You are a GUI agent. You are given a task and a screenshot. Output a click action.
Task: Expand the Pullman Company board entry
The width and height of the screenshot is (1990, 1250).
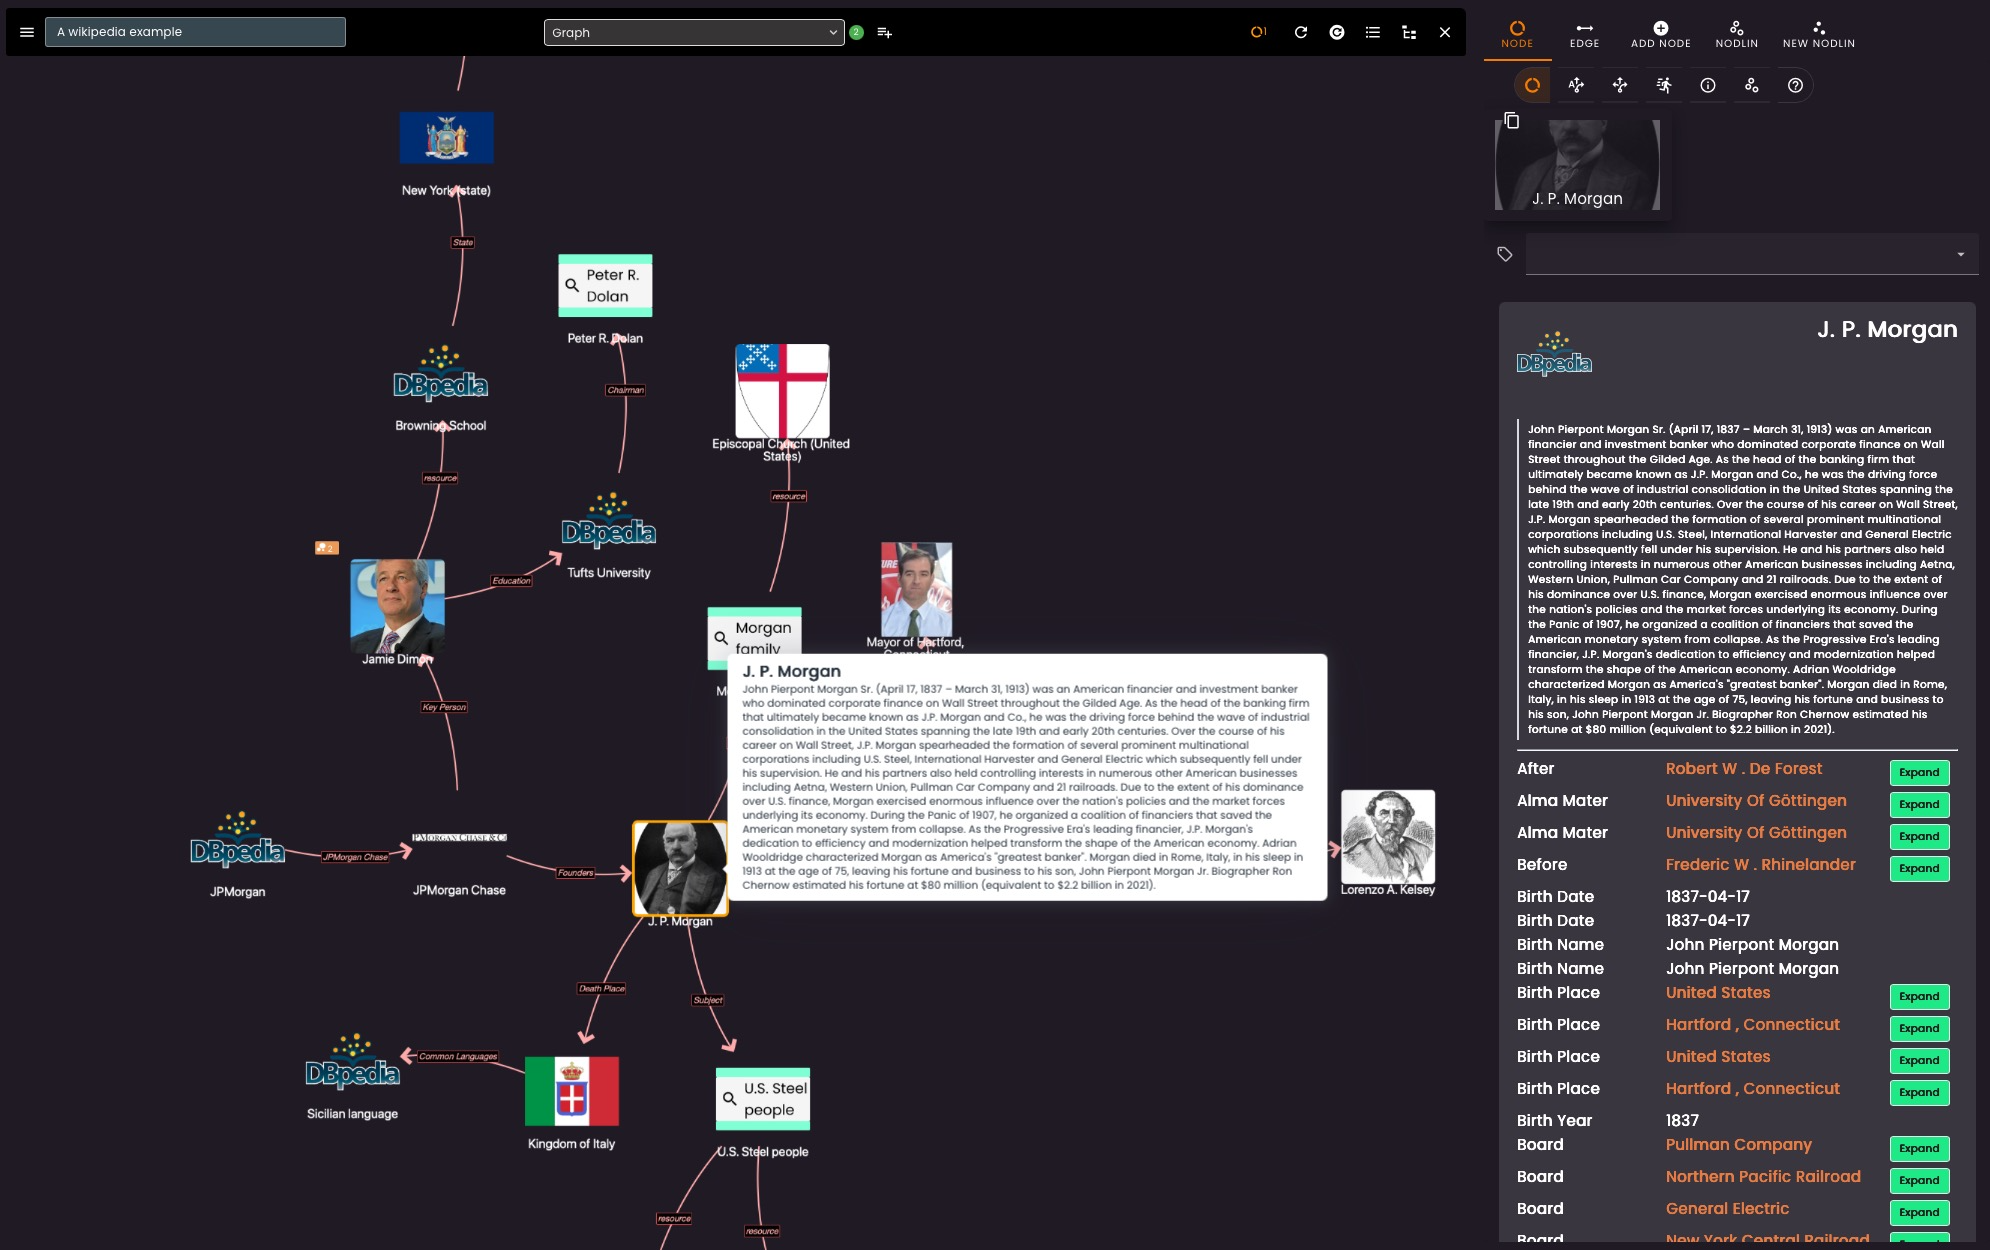[1918, 1148]
